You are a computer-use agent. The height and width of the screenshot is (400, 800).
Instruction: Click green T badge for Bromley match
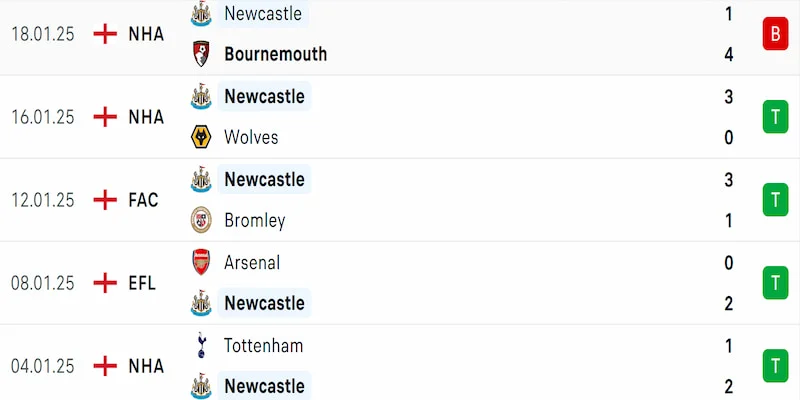pos(774,200)
